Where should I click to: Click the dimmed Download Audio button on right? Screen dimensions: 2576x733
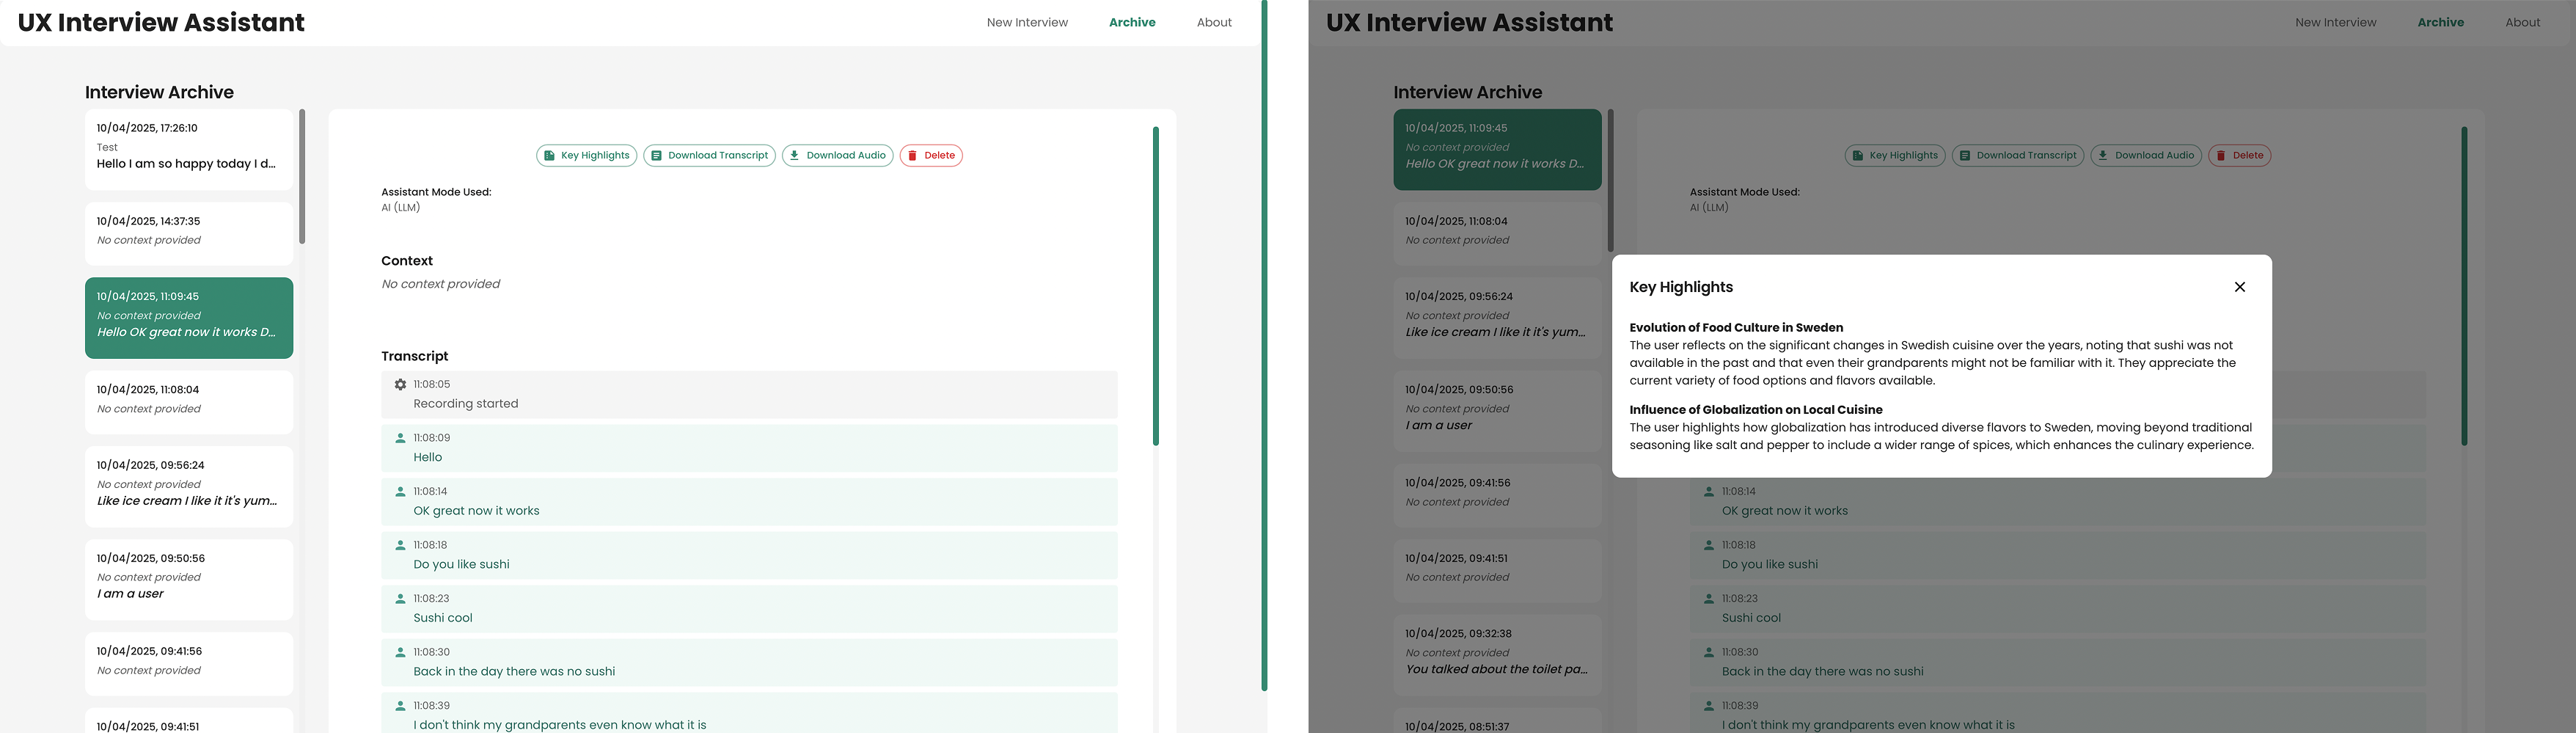(2146, 155)
